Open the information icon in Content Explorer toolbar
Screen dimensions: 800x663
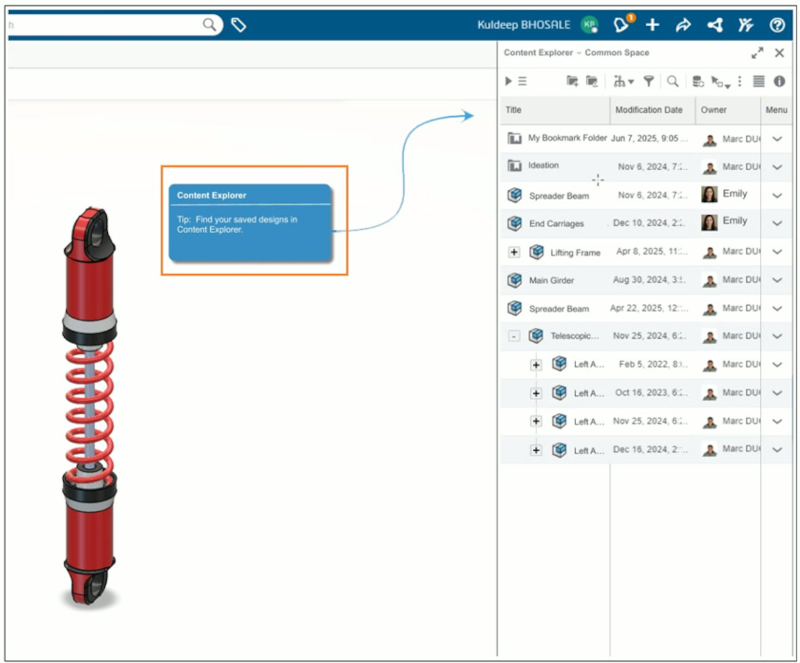pos(780,82)
